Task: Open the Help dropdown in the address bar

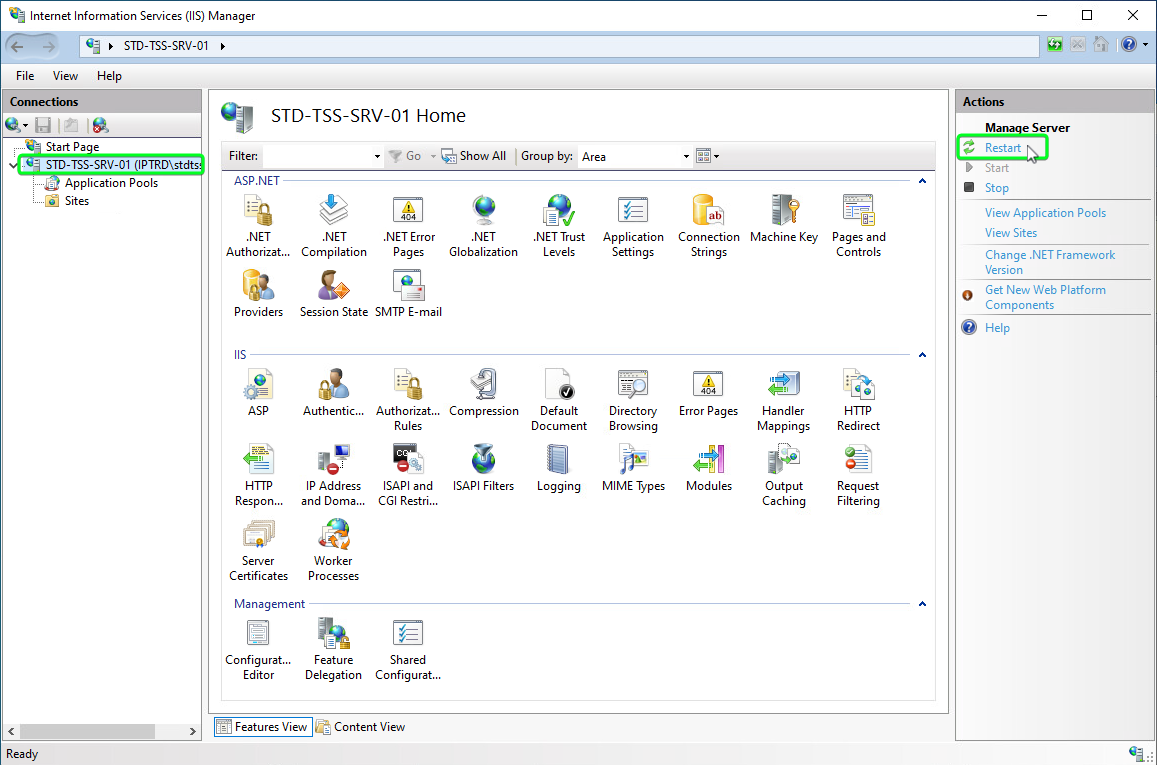Action: pos(1145,45)
